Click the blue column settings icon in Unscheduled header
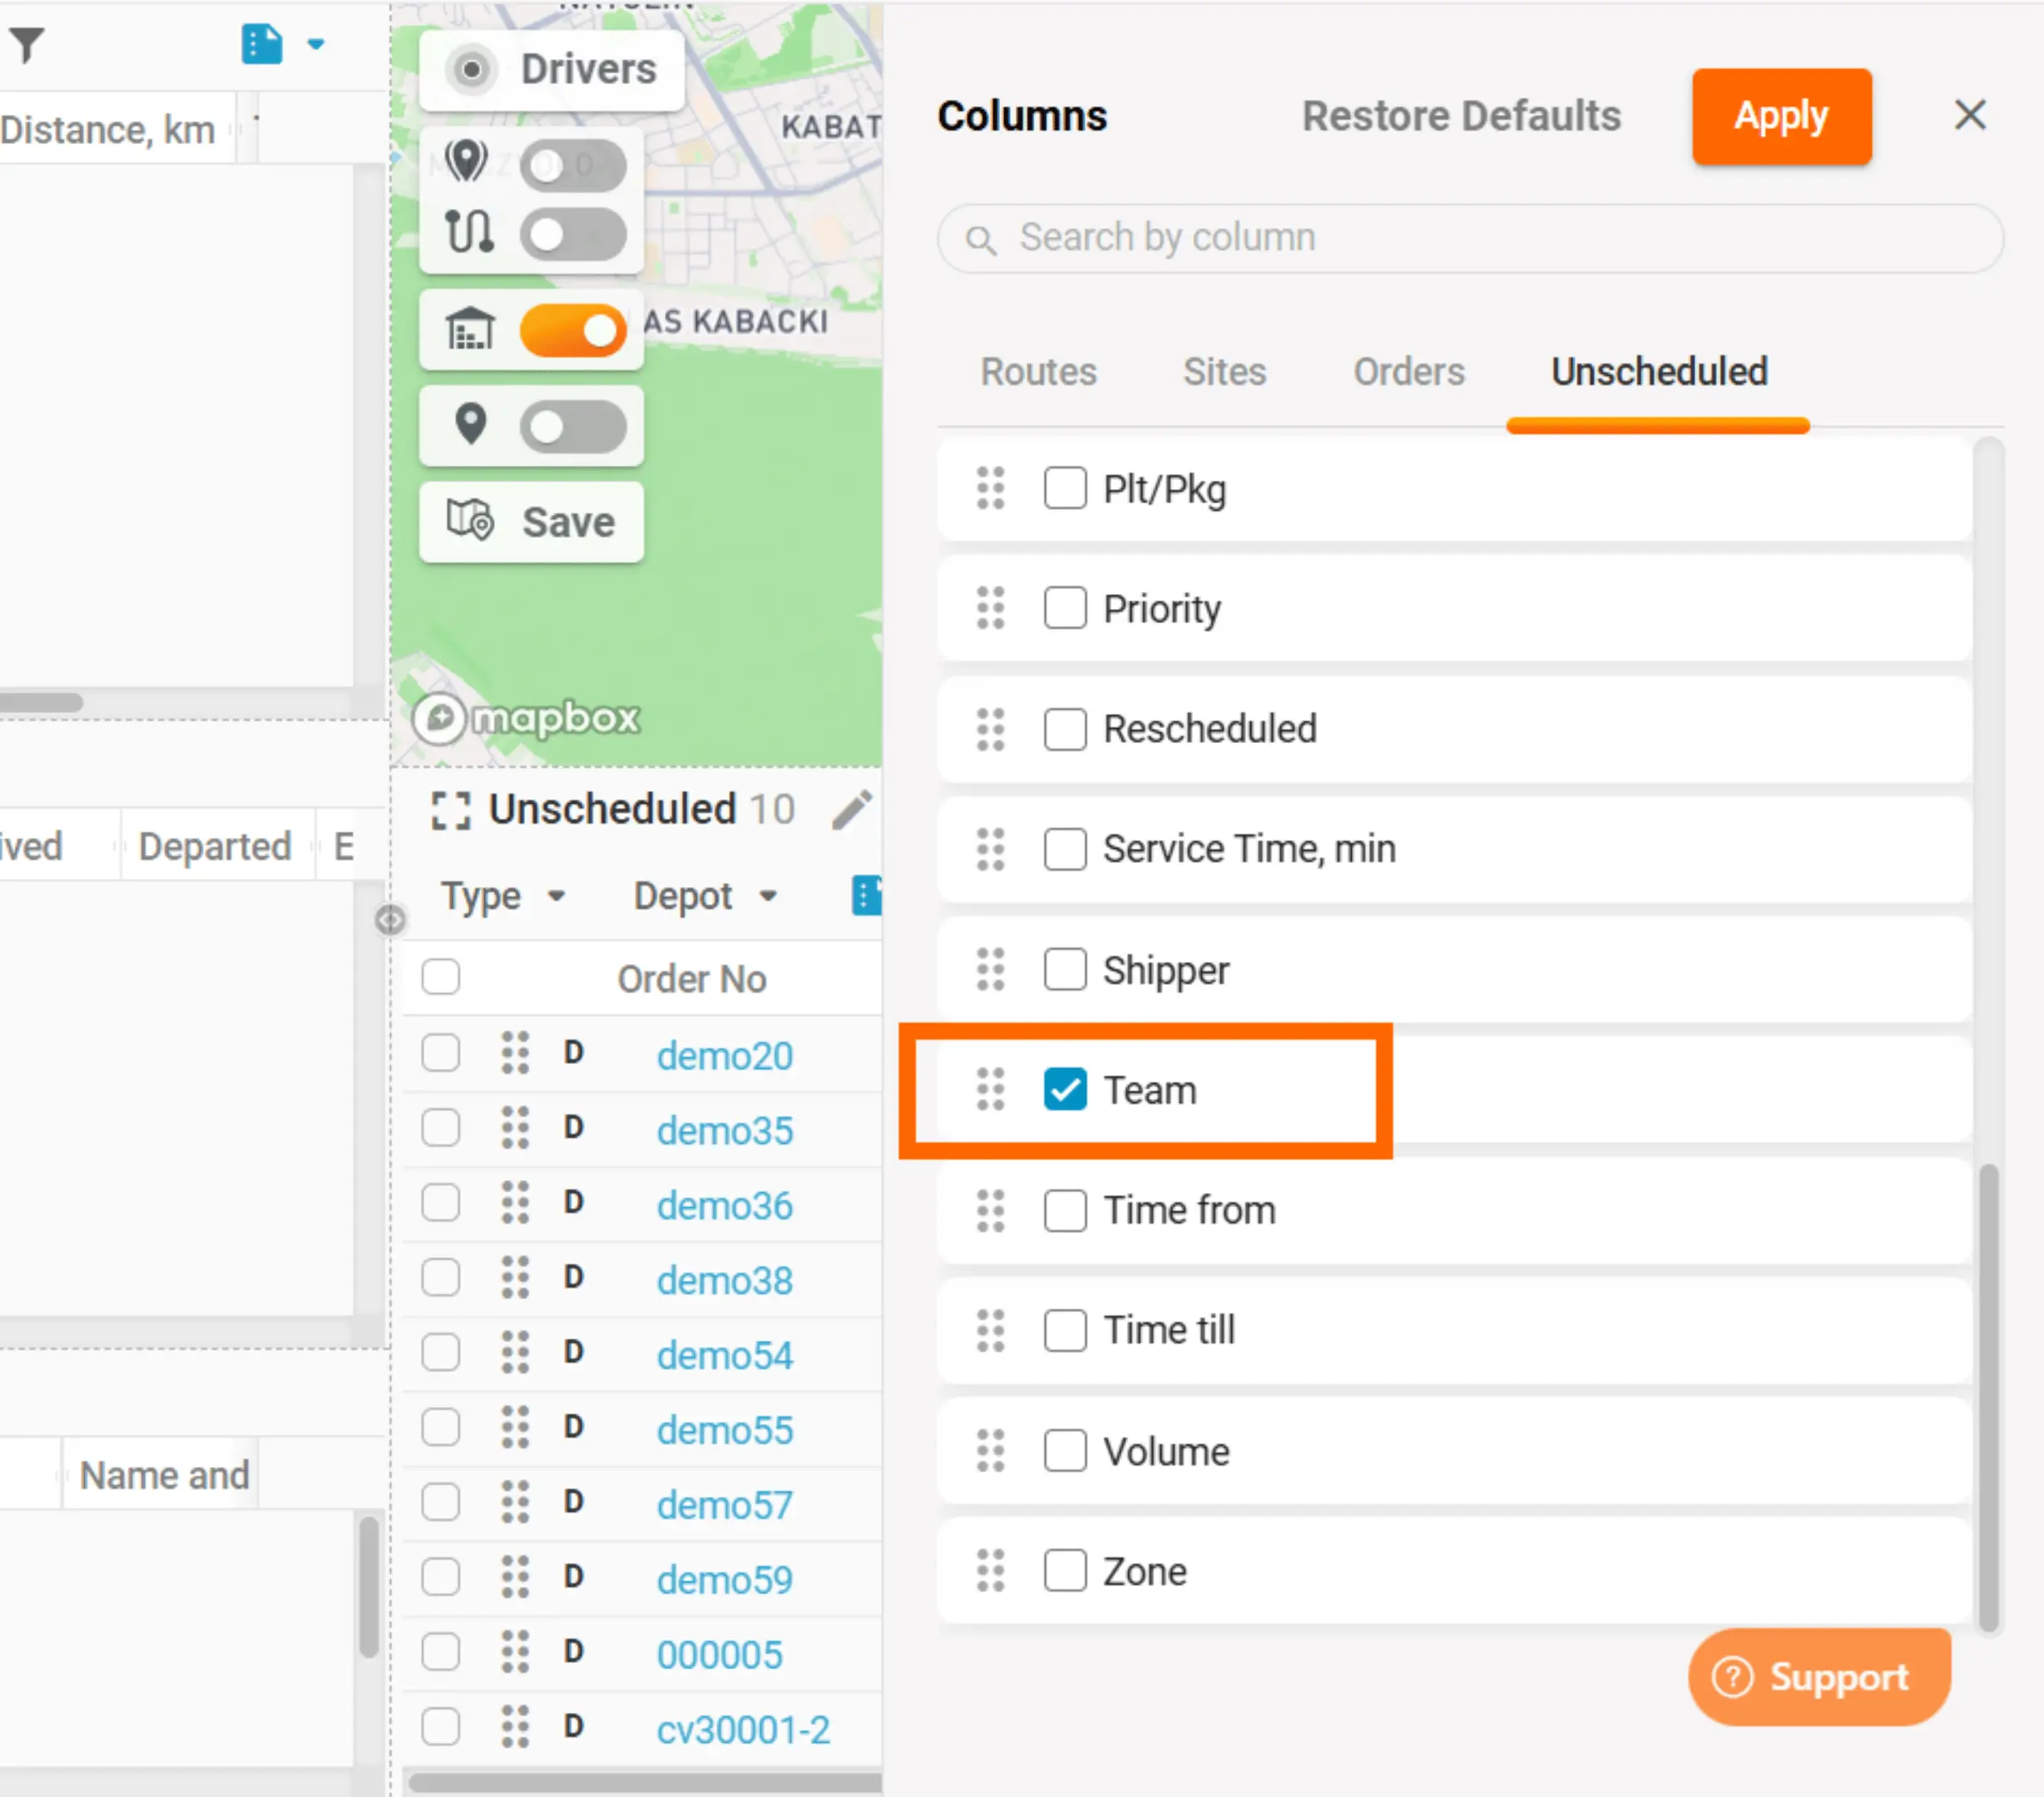 pos(868,896)
